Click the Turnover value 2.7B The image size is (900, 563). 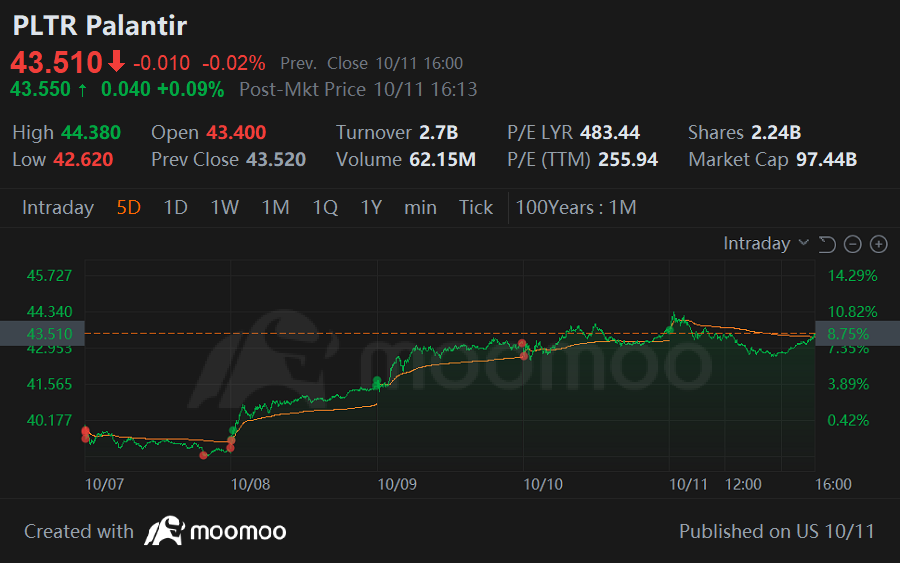pyautogui.click(x=439, y=133)
